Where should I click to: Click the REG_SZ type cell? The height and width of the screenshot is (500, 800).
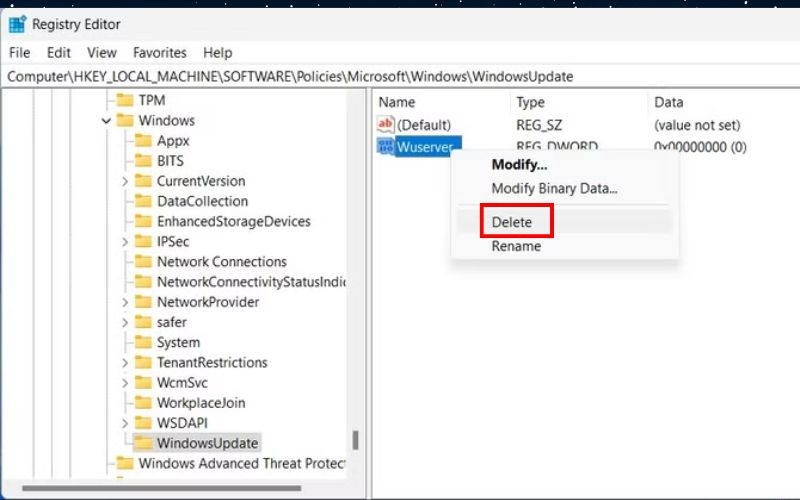coord(539,125)
